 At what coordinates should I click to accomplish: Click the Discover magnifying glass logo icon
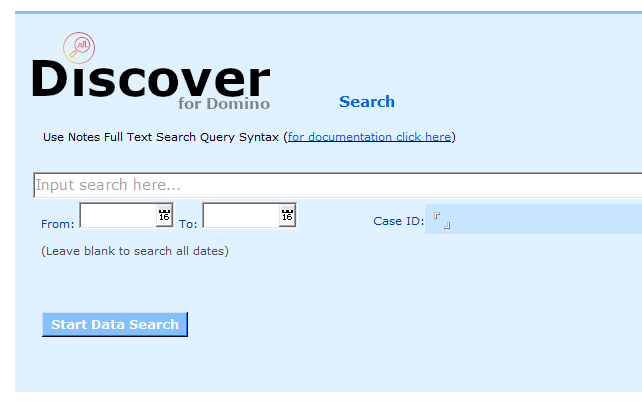tap(79, 48)
